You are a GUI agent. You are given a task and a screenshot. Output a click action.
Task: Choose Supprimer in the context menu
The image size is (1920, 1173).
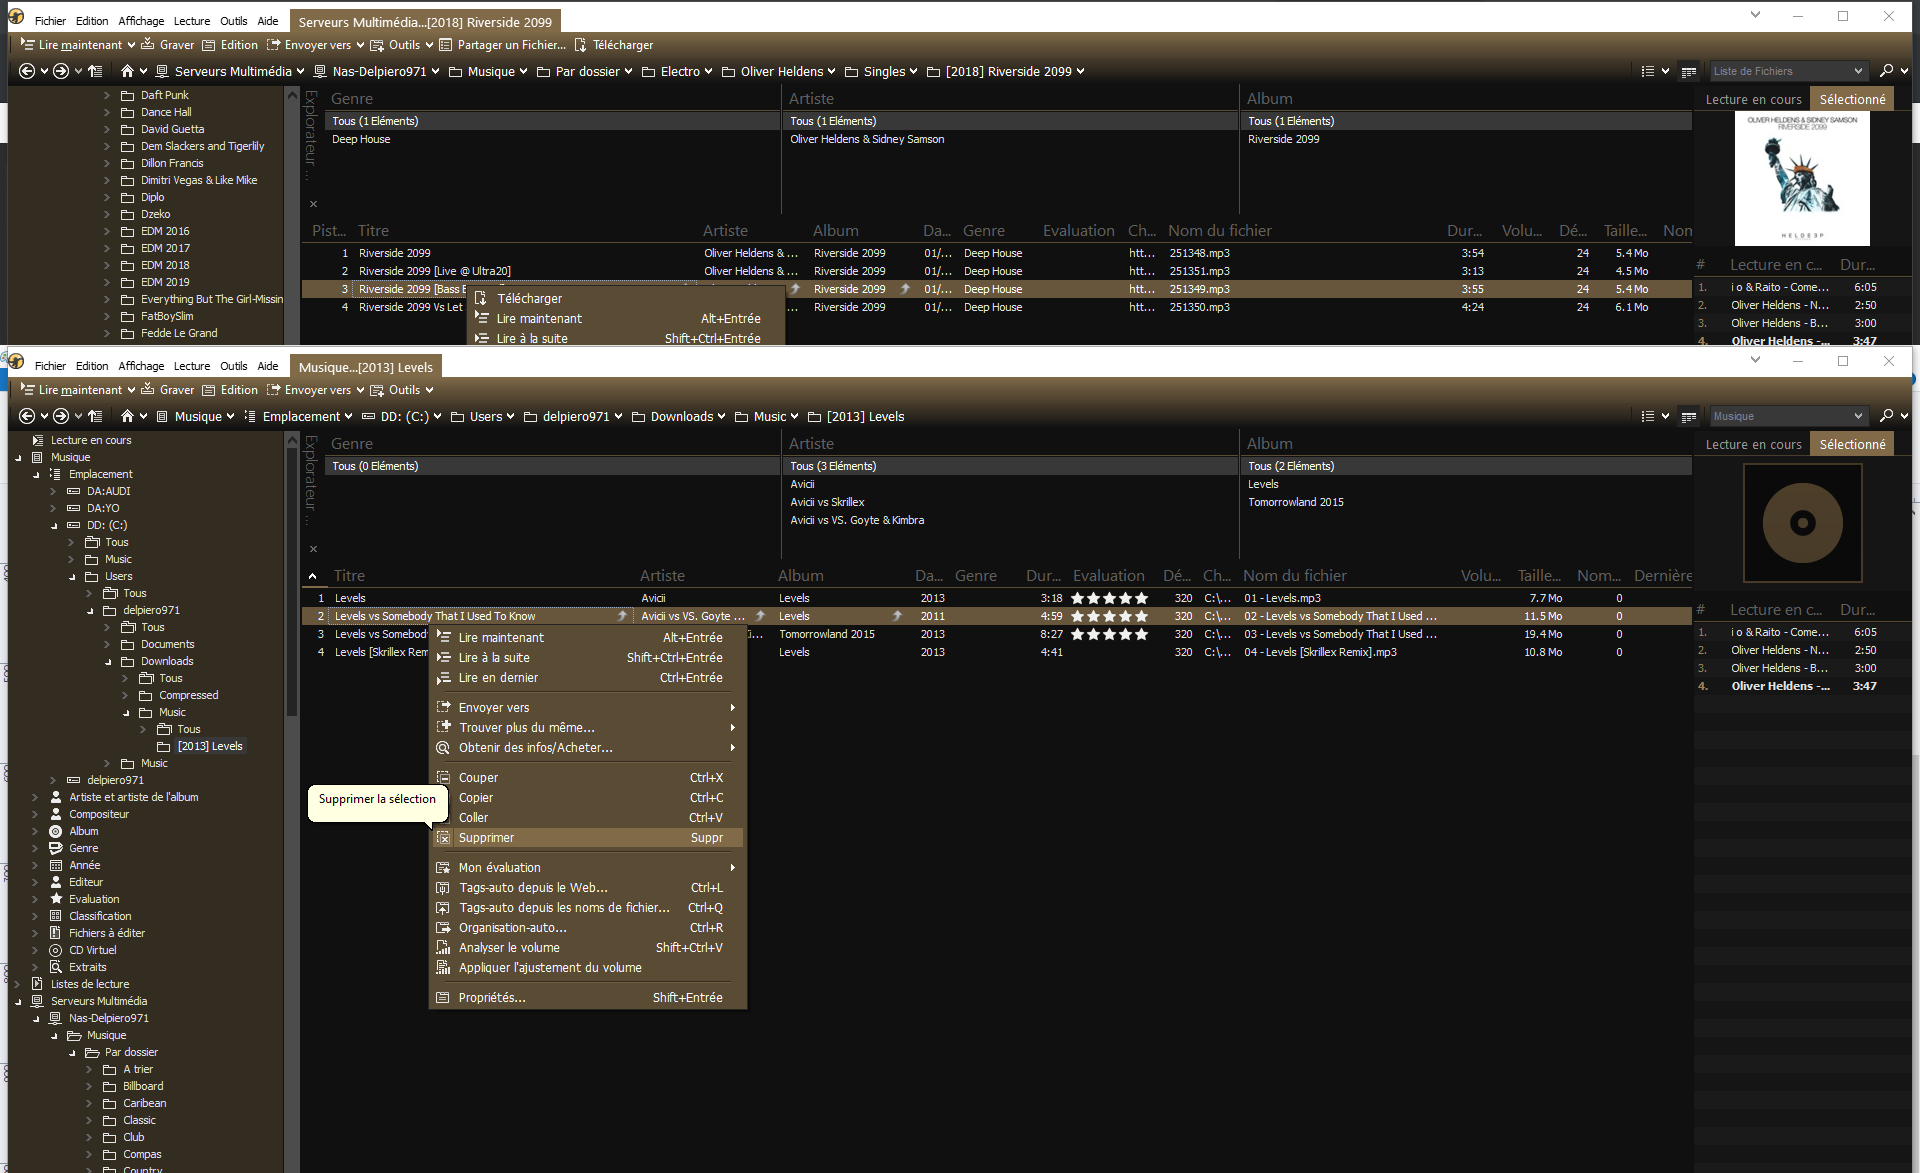(486, 838)
